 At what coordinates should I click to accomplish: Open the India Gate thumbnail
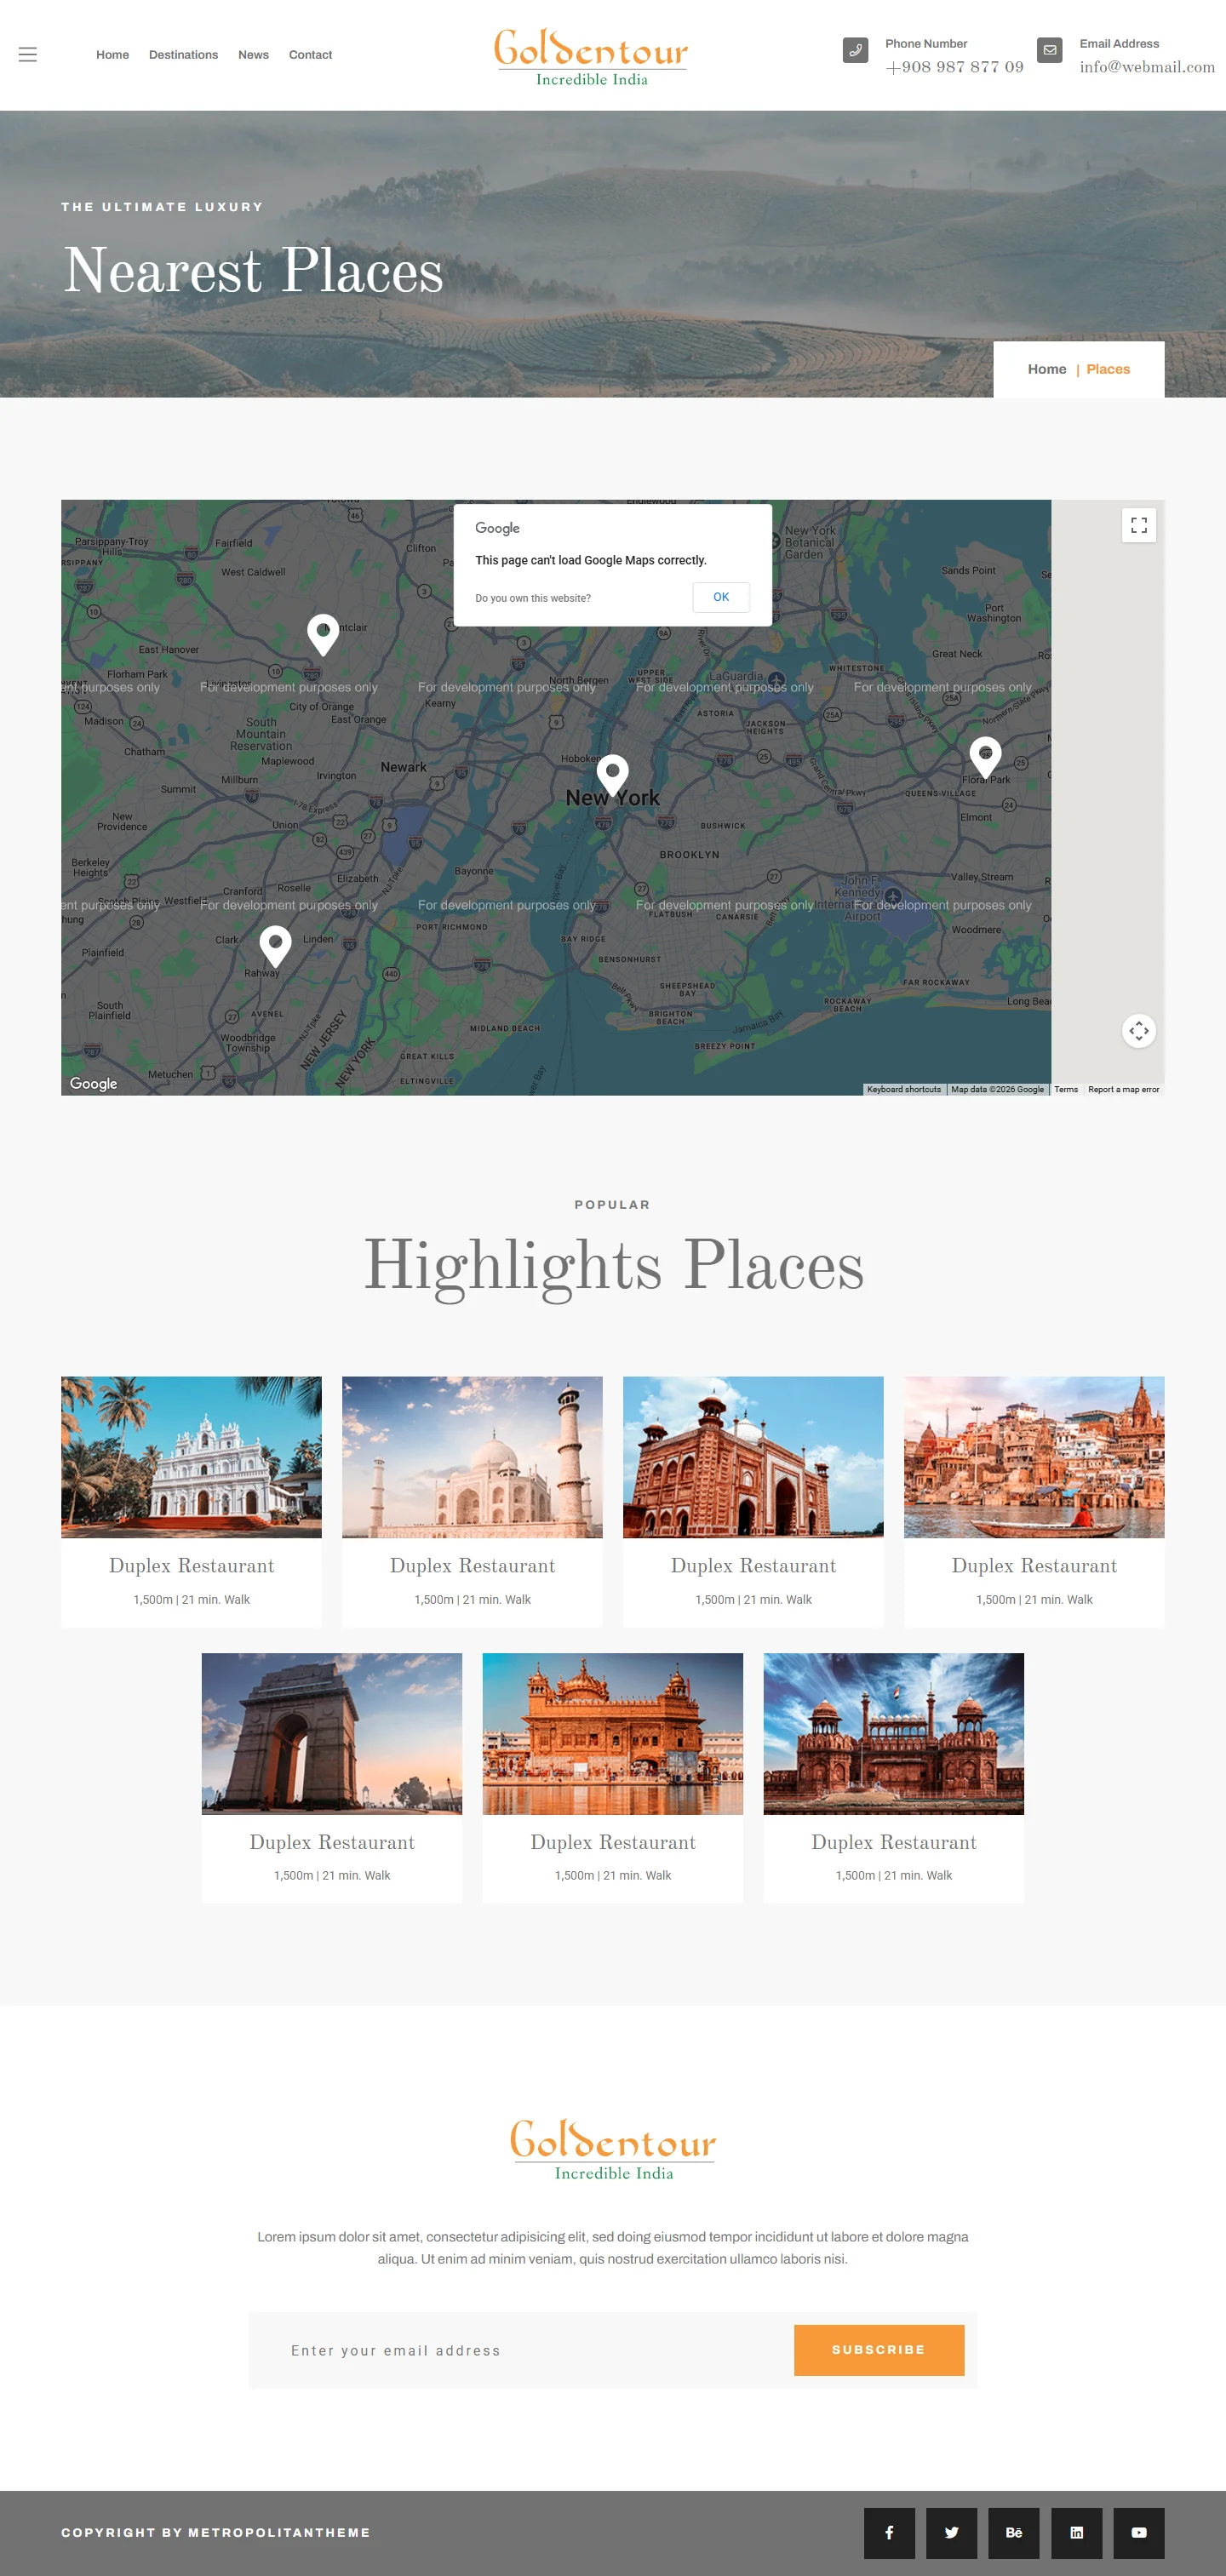(332, 1734)
